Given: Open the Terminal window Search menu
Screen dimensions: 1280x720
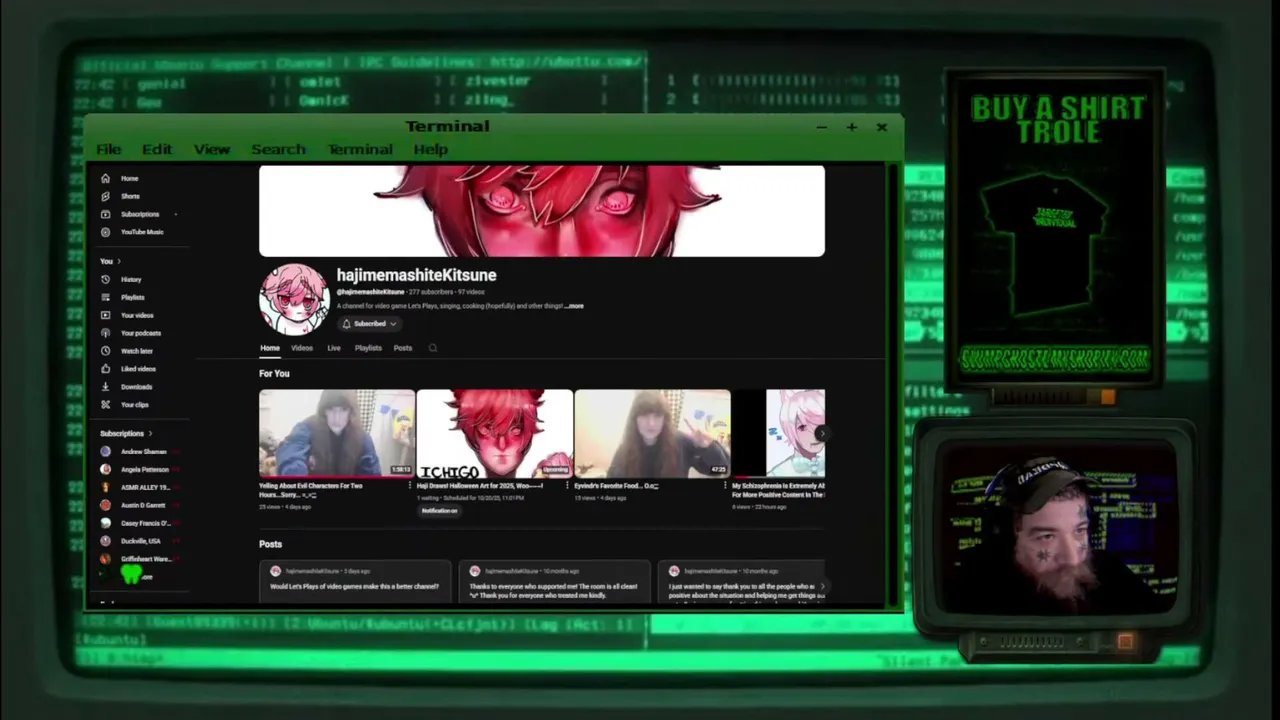Looking at the screenshot, I should pyautogui.click(x=278, y=149).
